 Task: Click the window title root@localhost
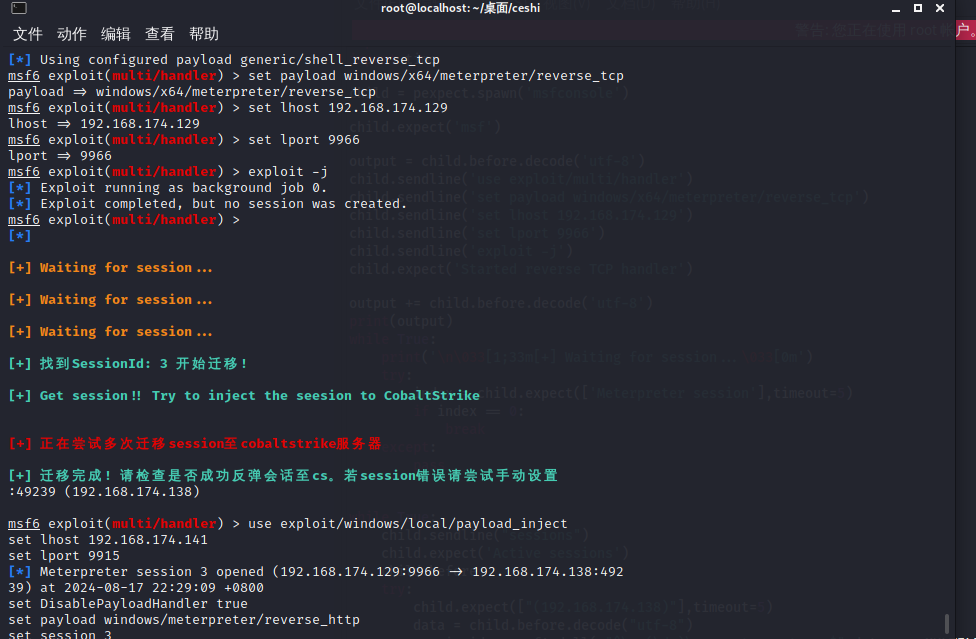pyautogui.click(x=461, y=8)
